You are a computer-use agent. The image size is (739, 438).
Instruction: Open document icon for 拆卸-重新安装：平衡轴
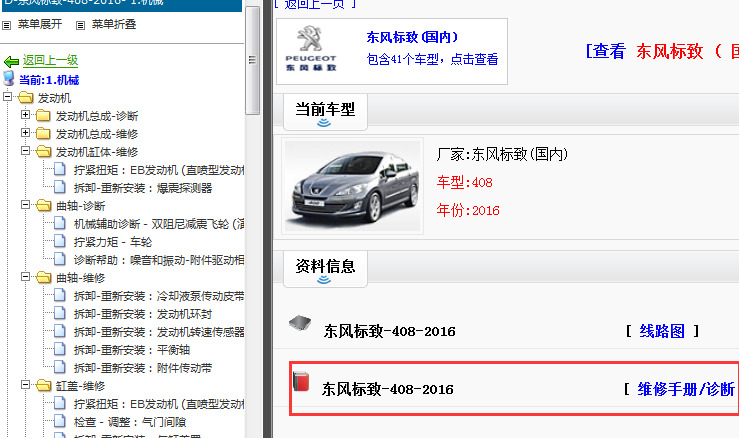[60, 349]
